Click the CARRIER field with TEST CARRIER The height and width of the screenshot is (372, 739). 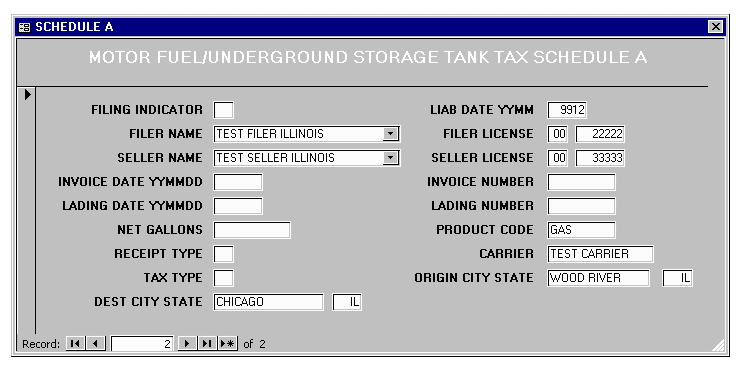600,254
